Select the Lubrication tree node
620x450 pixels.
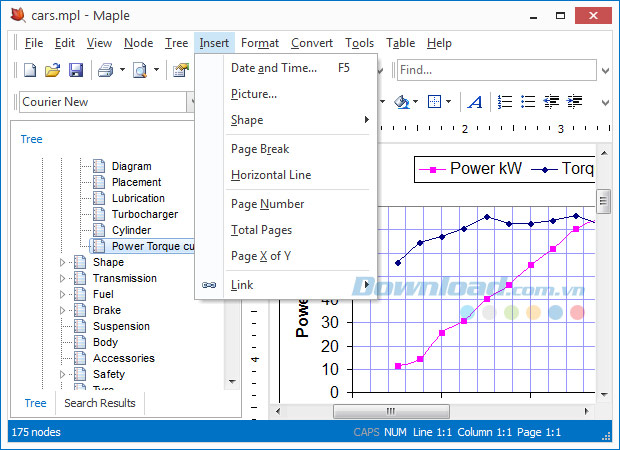(138, 198)
